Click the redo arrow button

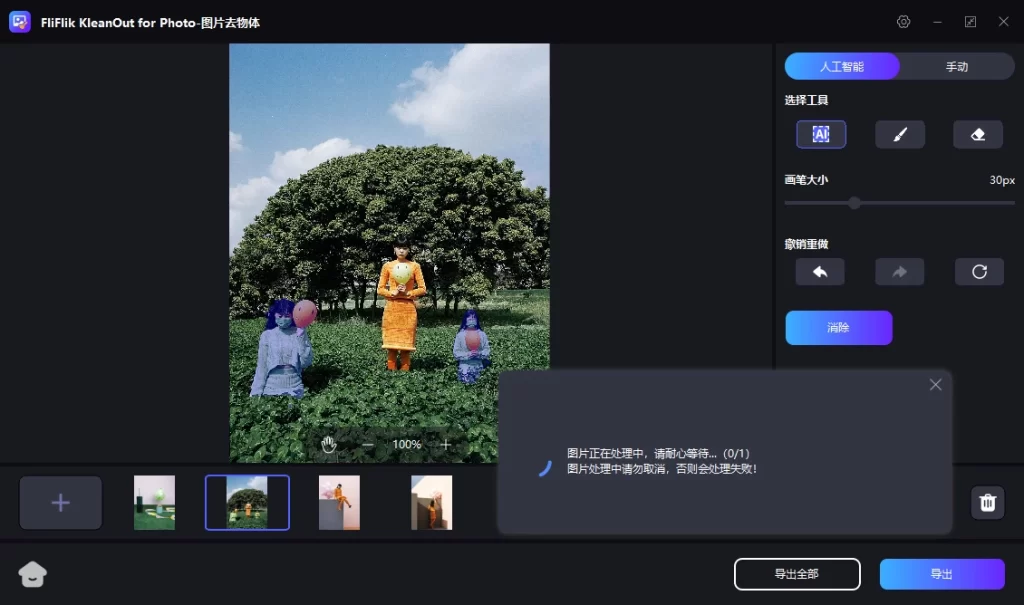click(x=899, y=272)
